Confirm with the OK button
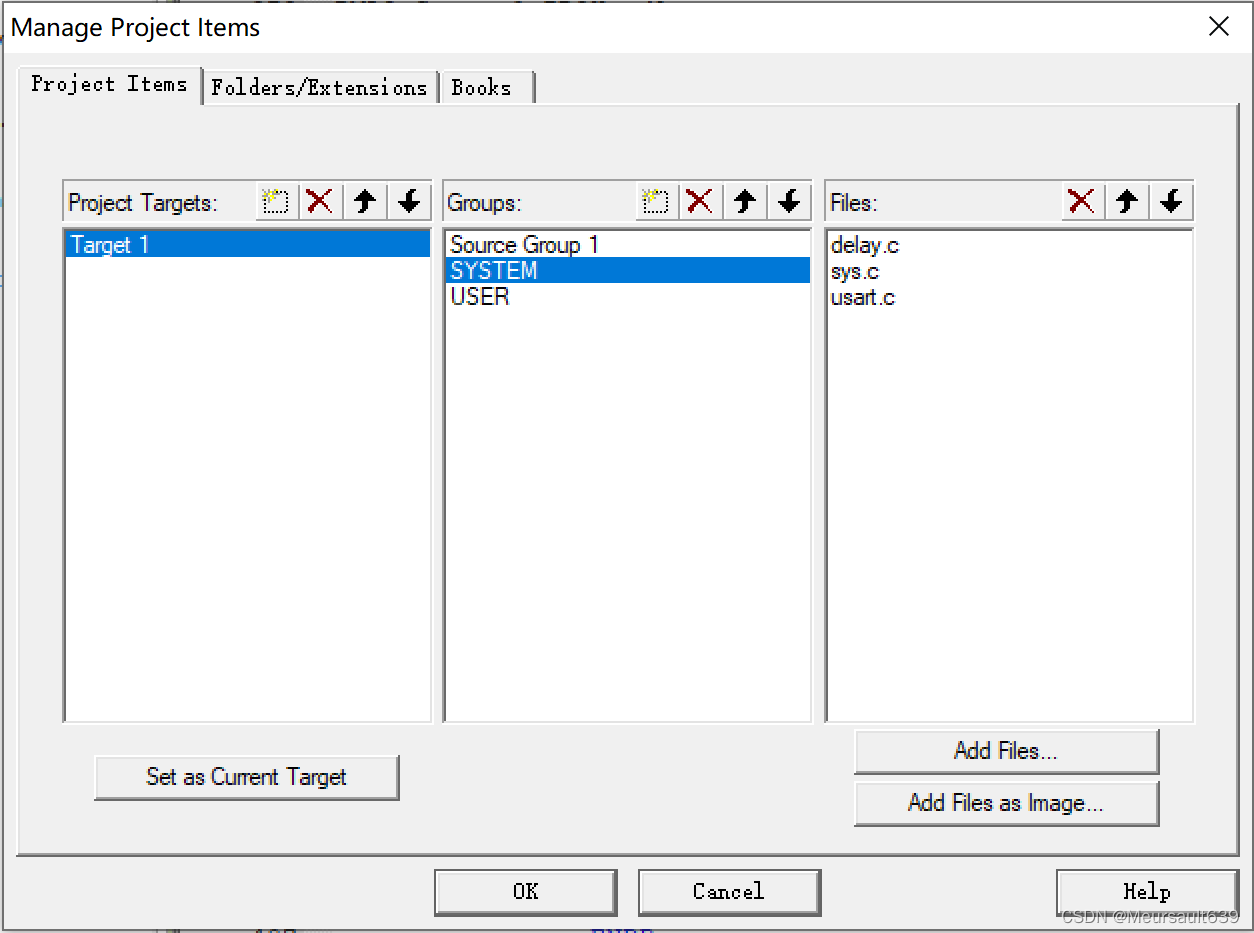Viewport: 1254px width, 933px height. pyautogui.click(x=526, y=892)
